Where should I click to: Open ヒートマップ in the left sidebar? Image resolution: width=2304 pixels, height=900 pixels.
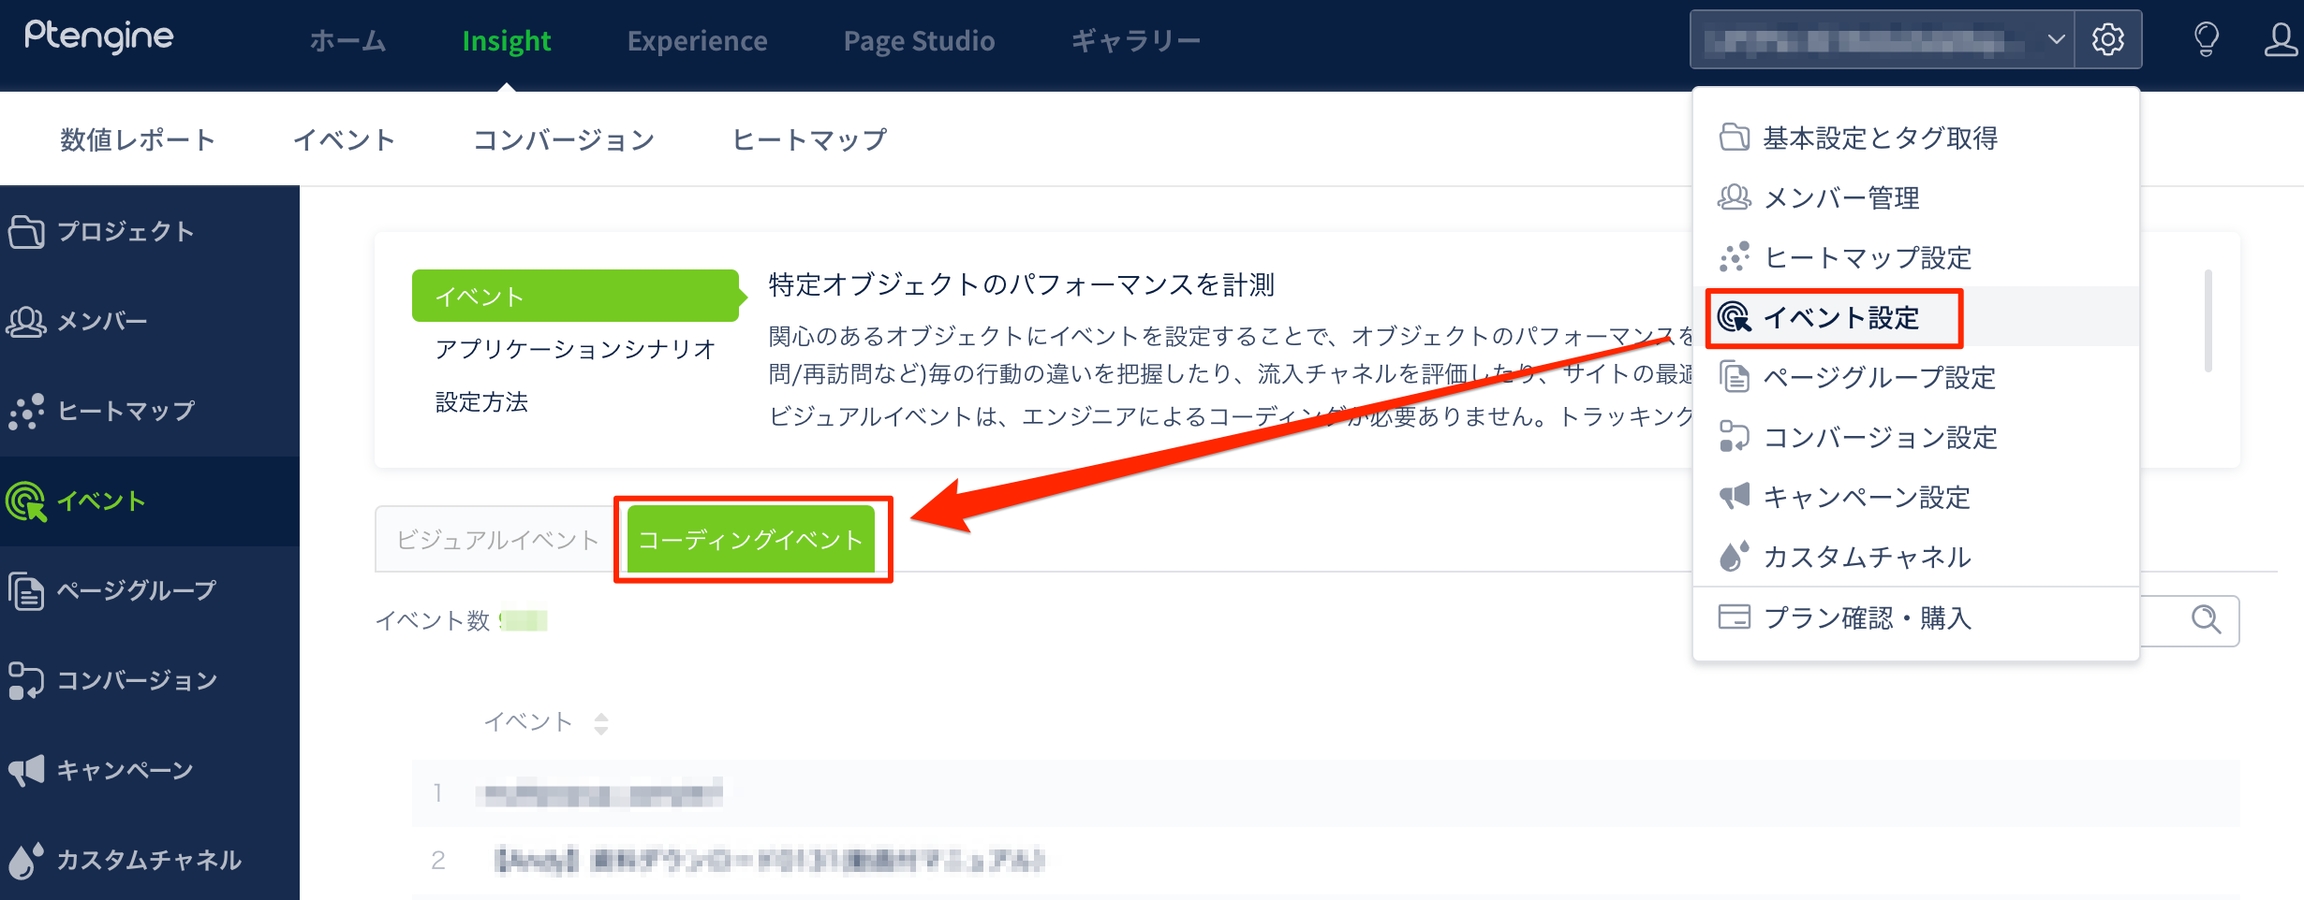click(x=124, y=411)
